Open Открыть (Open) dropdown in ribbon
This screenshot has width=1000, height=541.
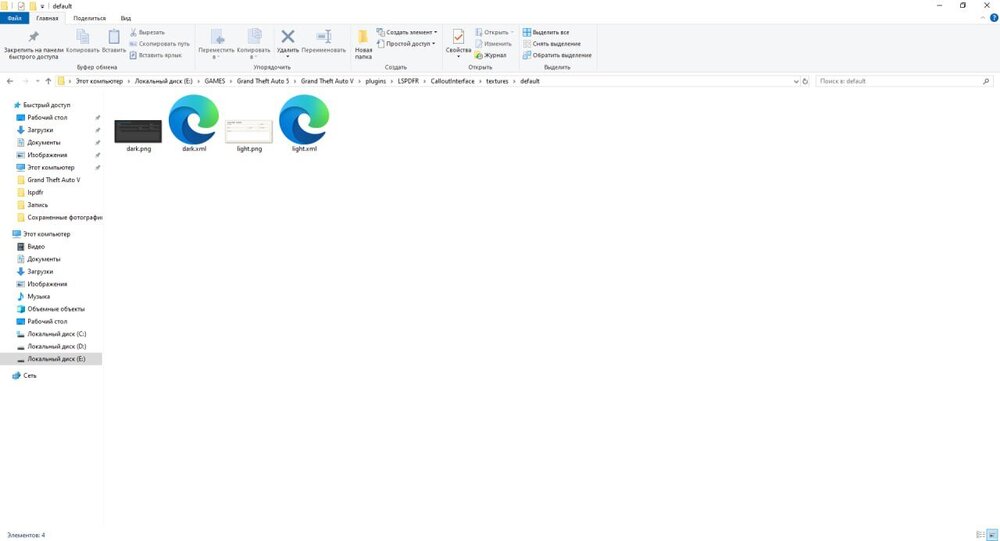[x=494, y=32]
